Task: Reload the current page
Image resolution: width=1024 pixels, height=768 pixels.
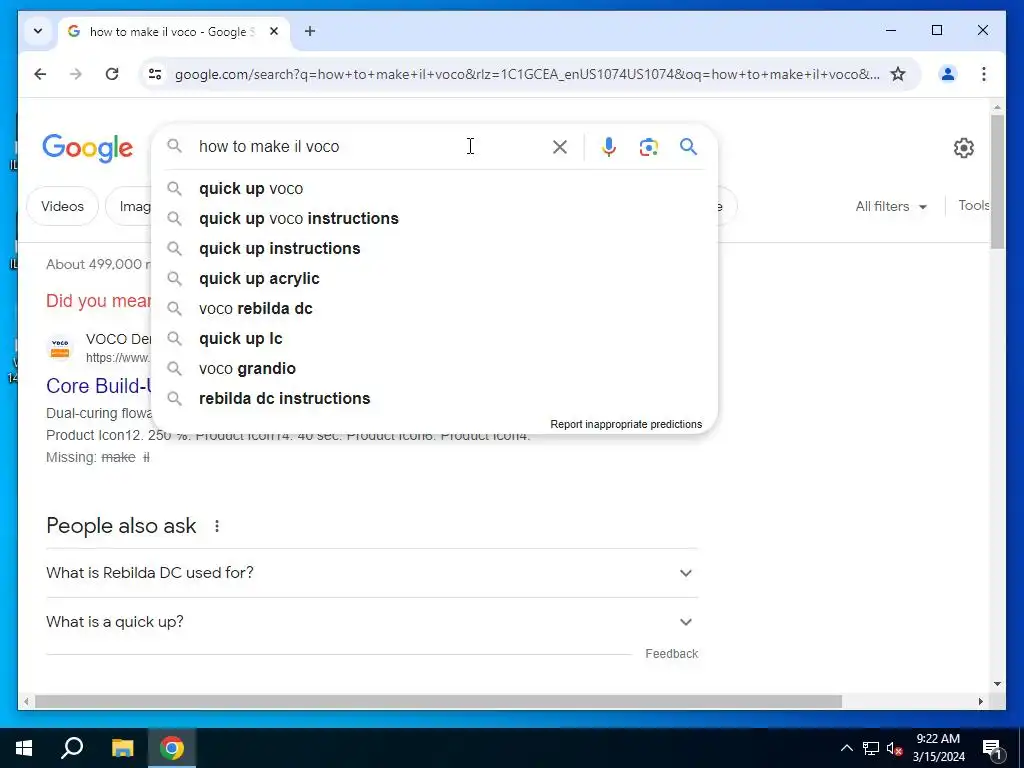Action: pos(112,74)
